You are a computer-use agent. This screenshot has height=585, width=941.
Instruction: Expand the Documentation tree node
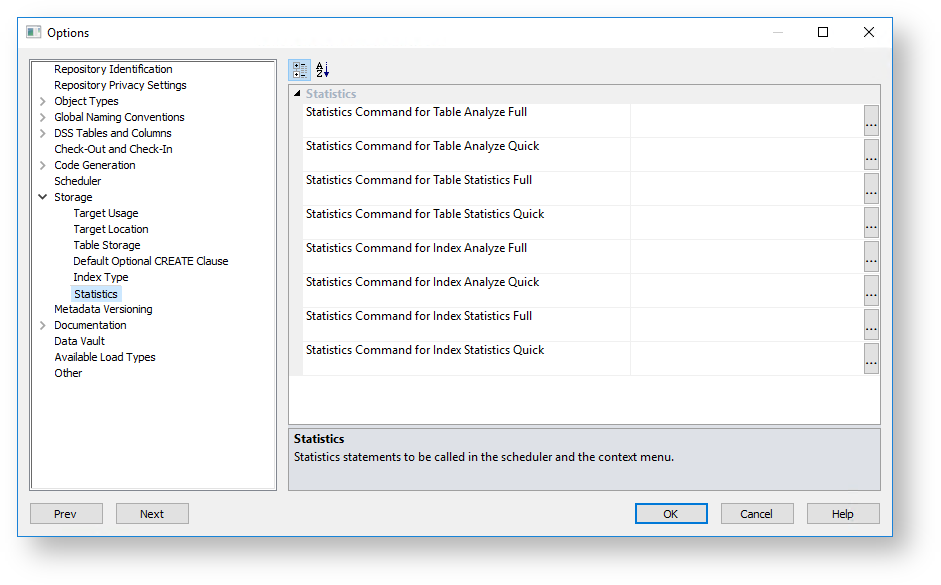43,325
